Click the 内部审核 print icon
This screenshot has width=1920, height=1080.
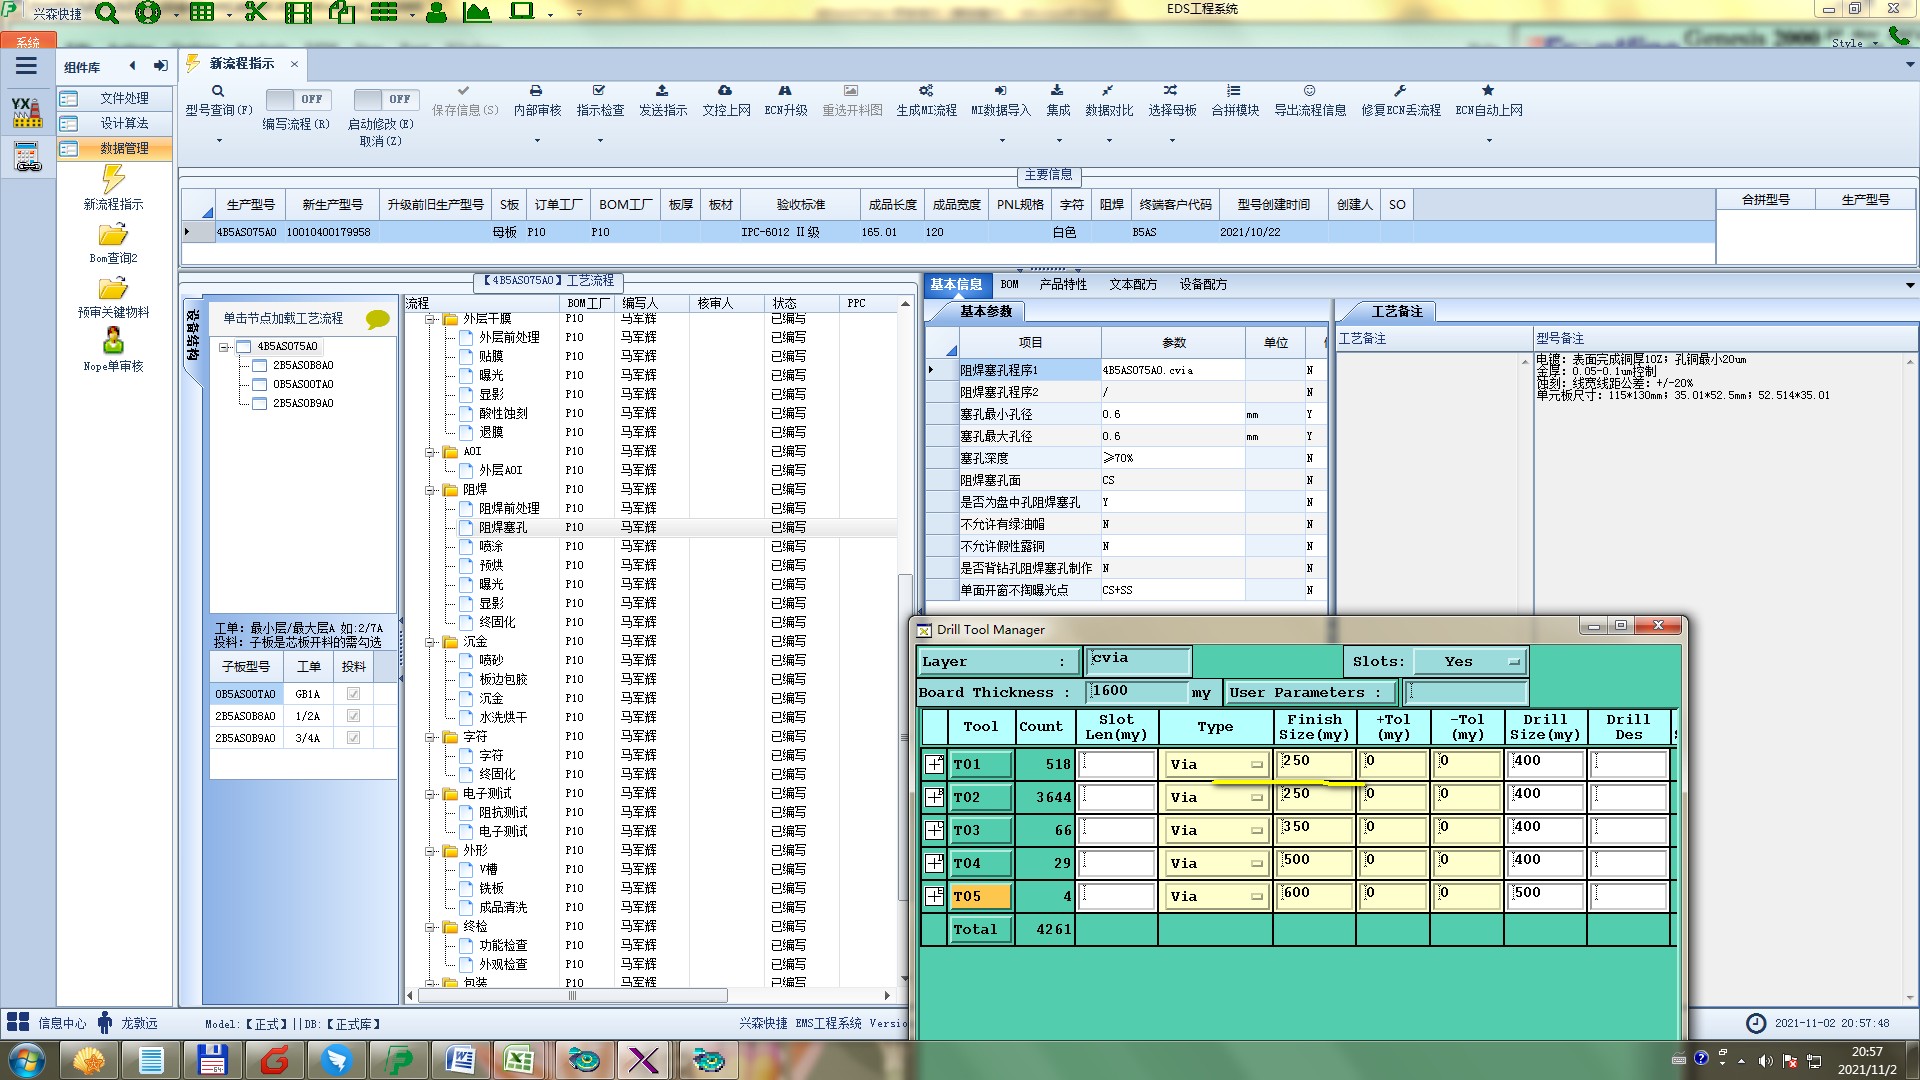(536, 91)
